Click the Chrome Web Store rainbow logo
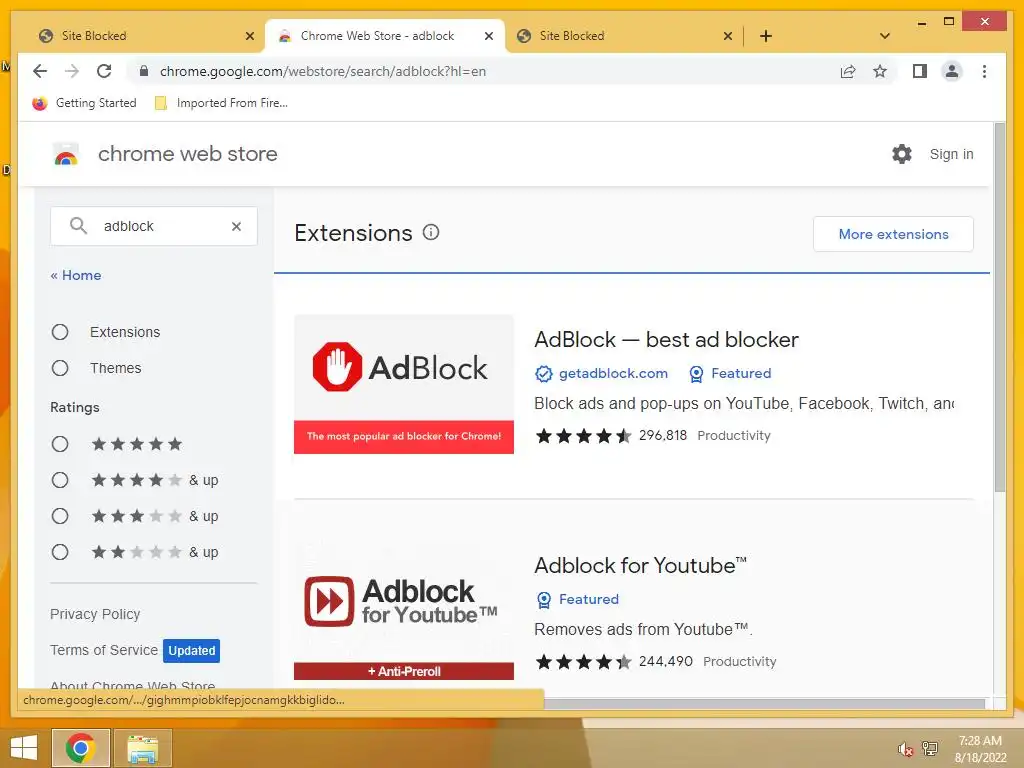This screenshot has width=1024, height=768. click(x=66, y=154)
